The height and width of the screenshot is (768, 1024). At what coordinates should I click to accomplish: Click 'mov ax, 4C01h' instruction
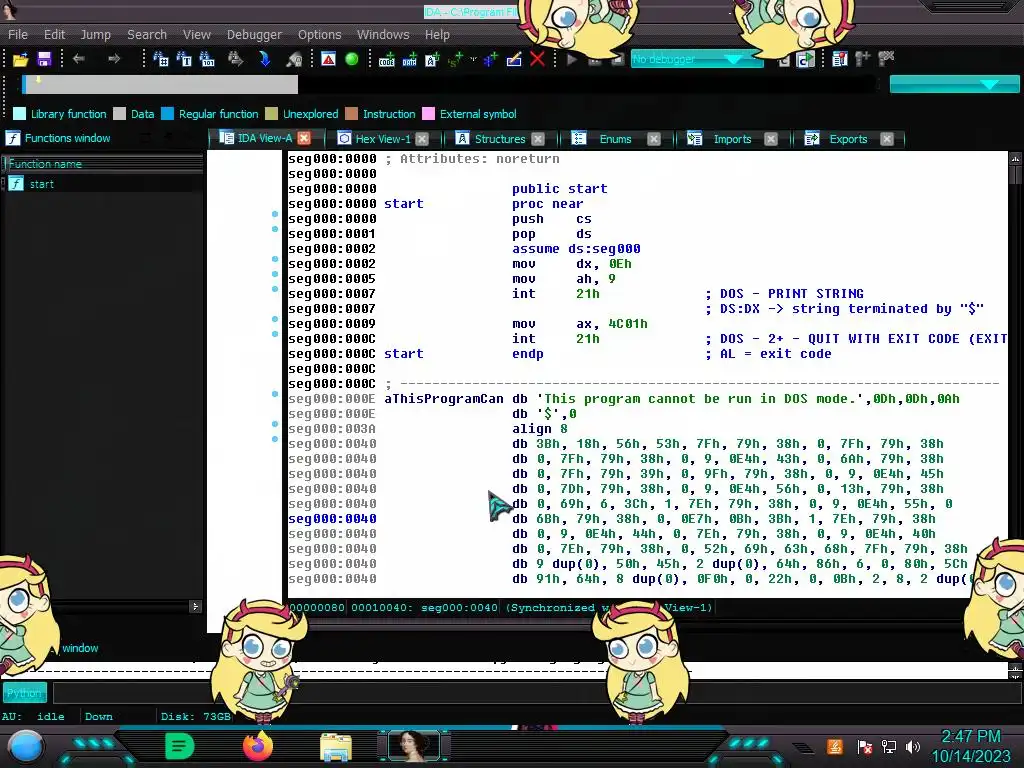click(x=579, y=324)
